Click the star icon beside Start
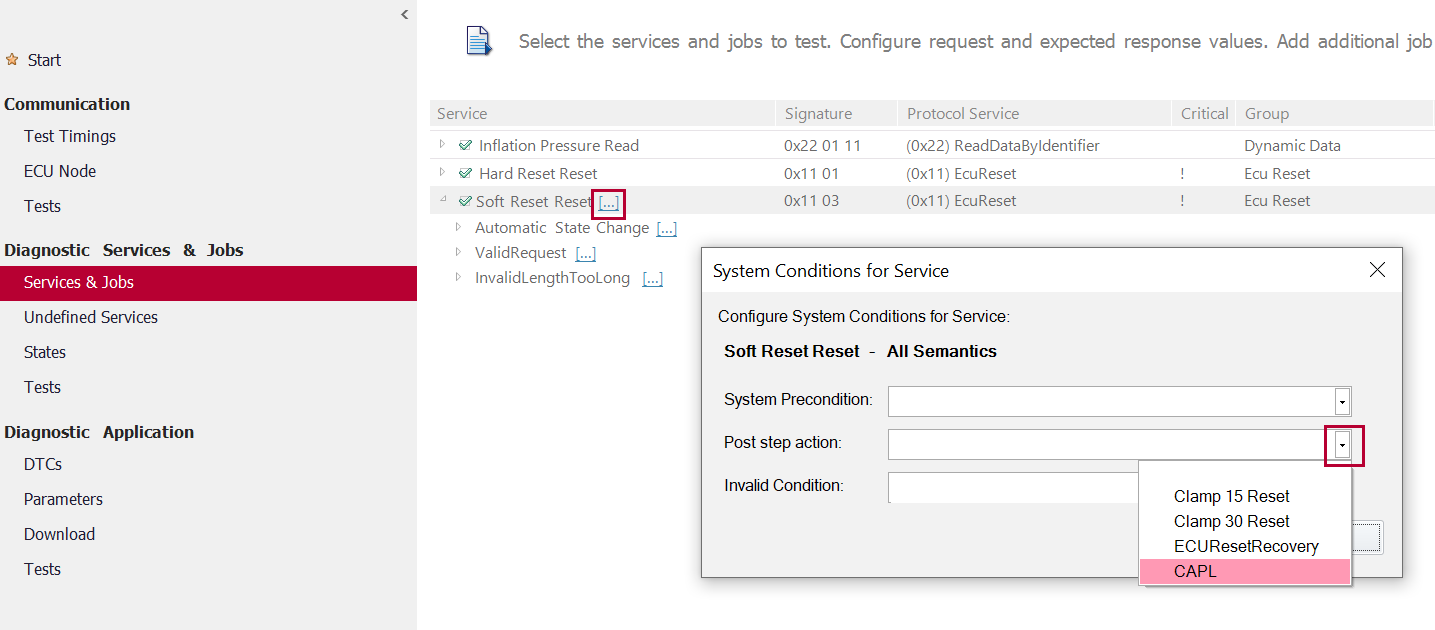 12,60
